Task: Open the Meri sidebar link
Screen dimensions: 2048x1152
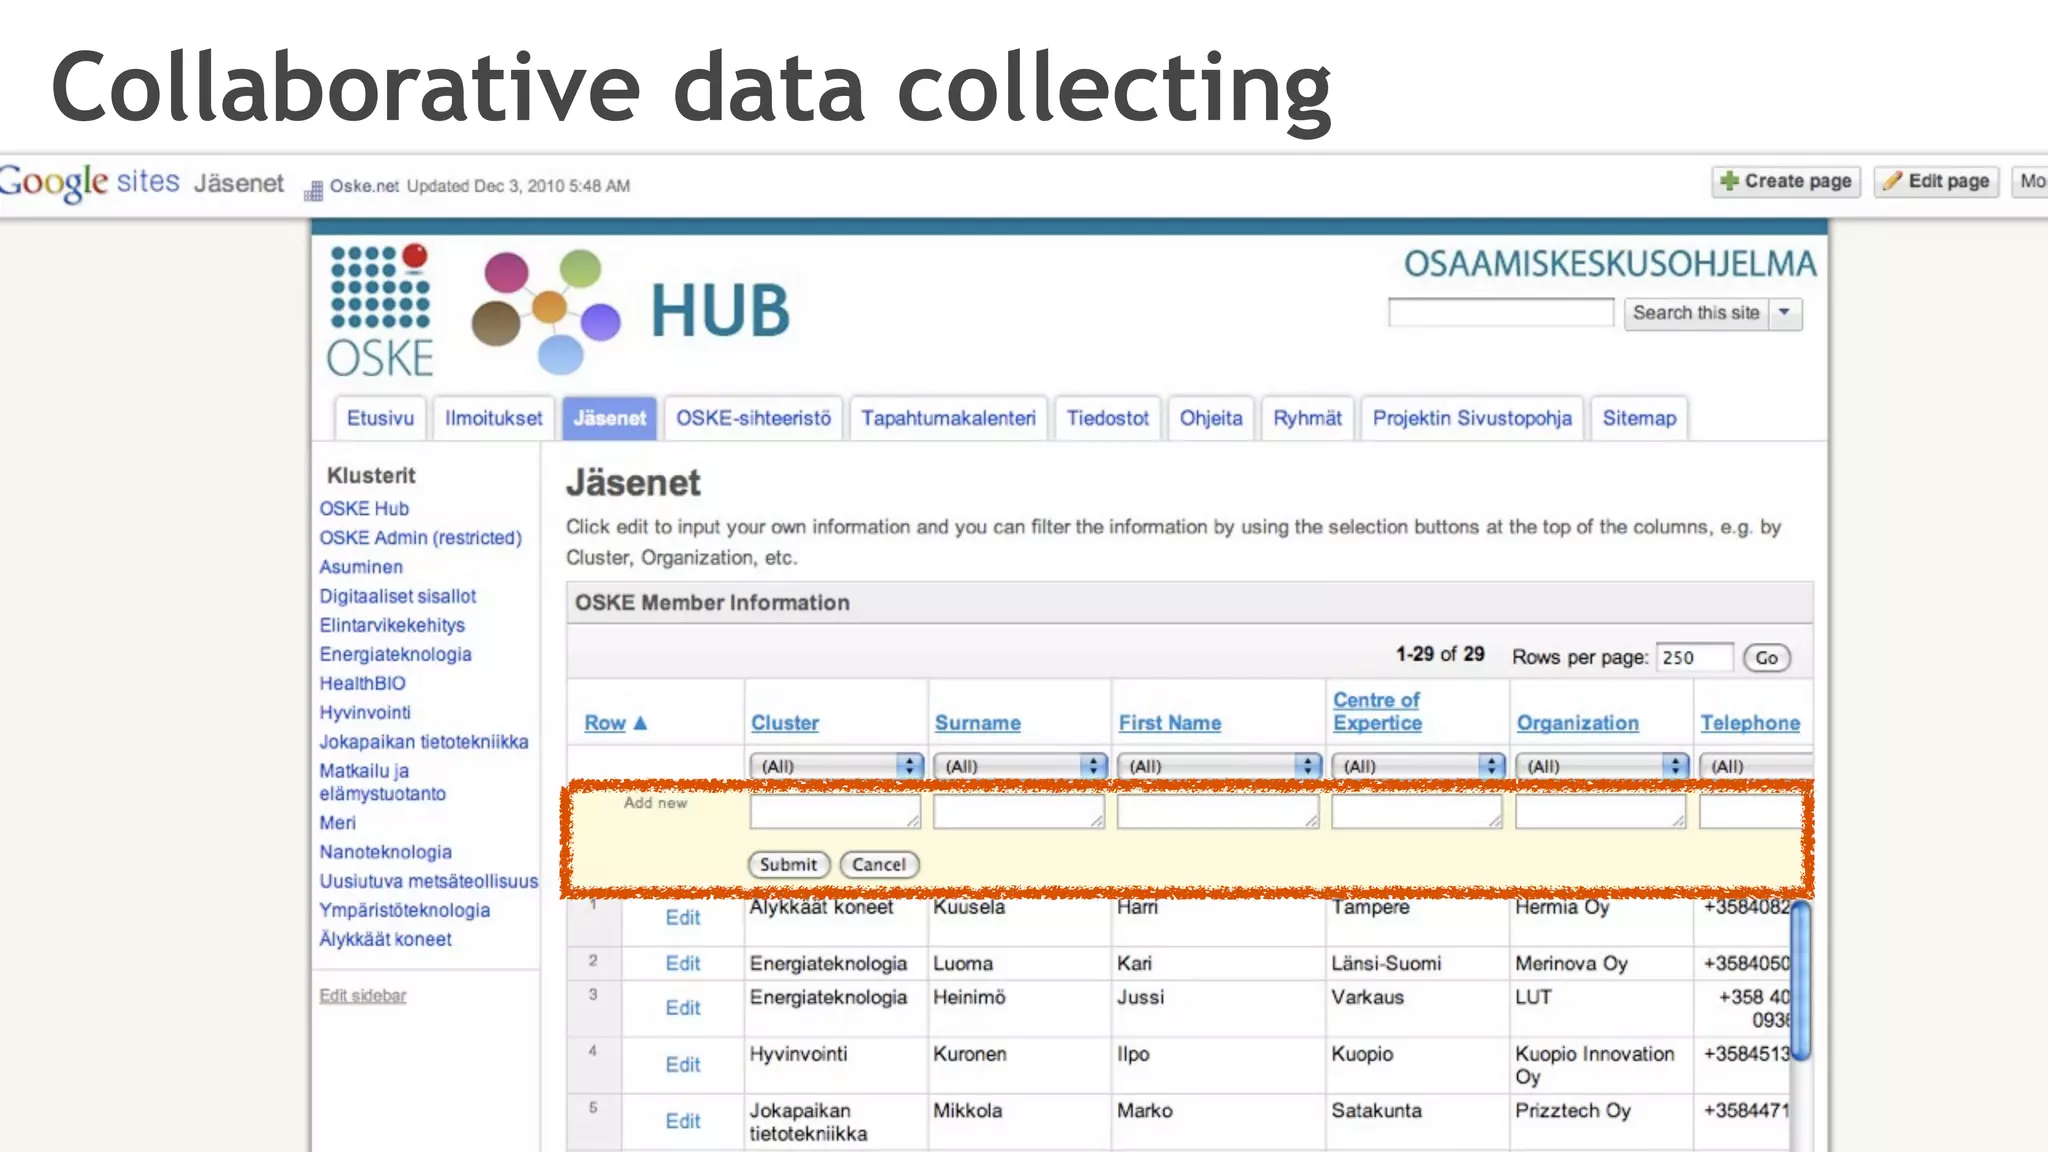Action: [337, 822]
